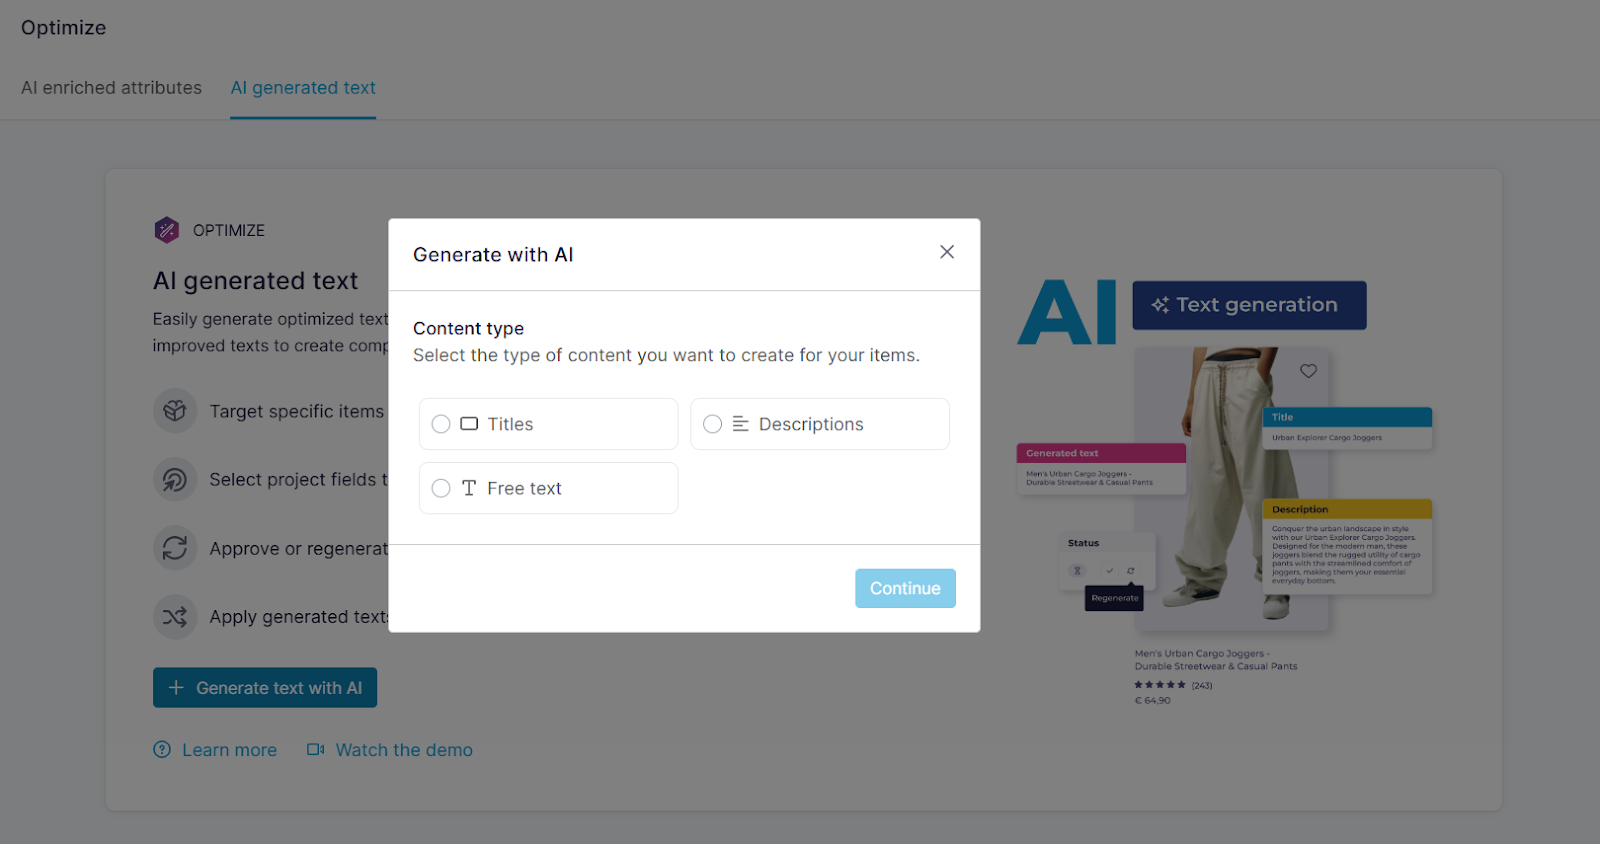
Task: Click the Optimize hexagon logo icon
Action: [167, 230]
